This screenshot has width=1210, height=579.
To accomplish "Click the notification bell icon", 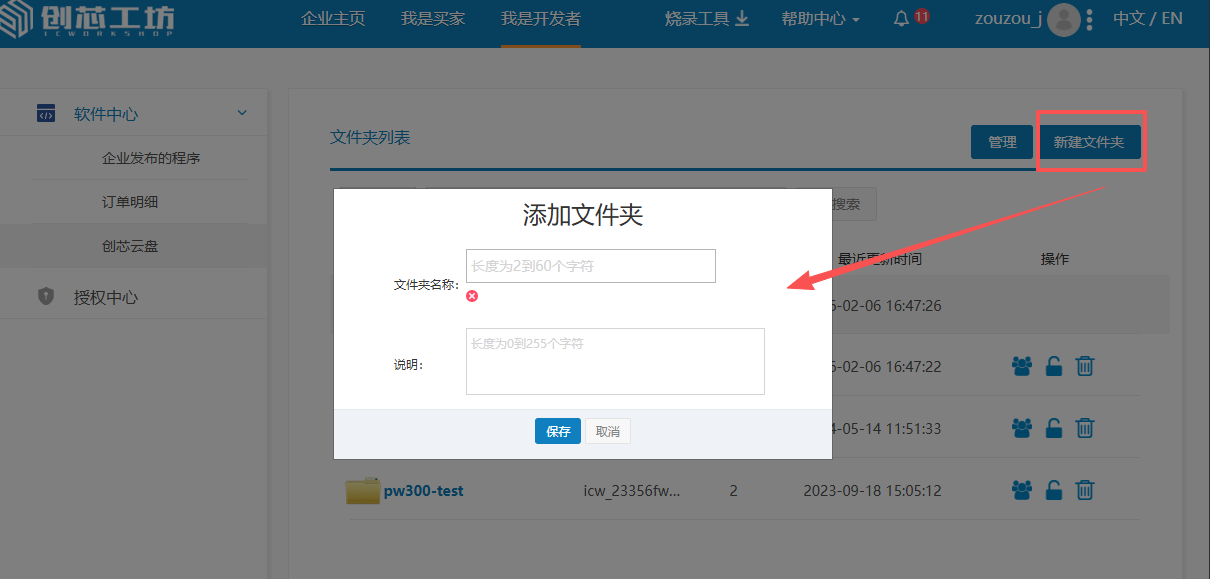I will 901,19.
